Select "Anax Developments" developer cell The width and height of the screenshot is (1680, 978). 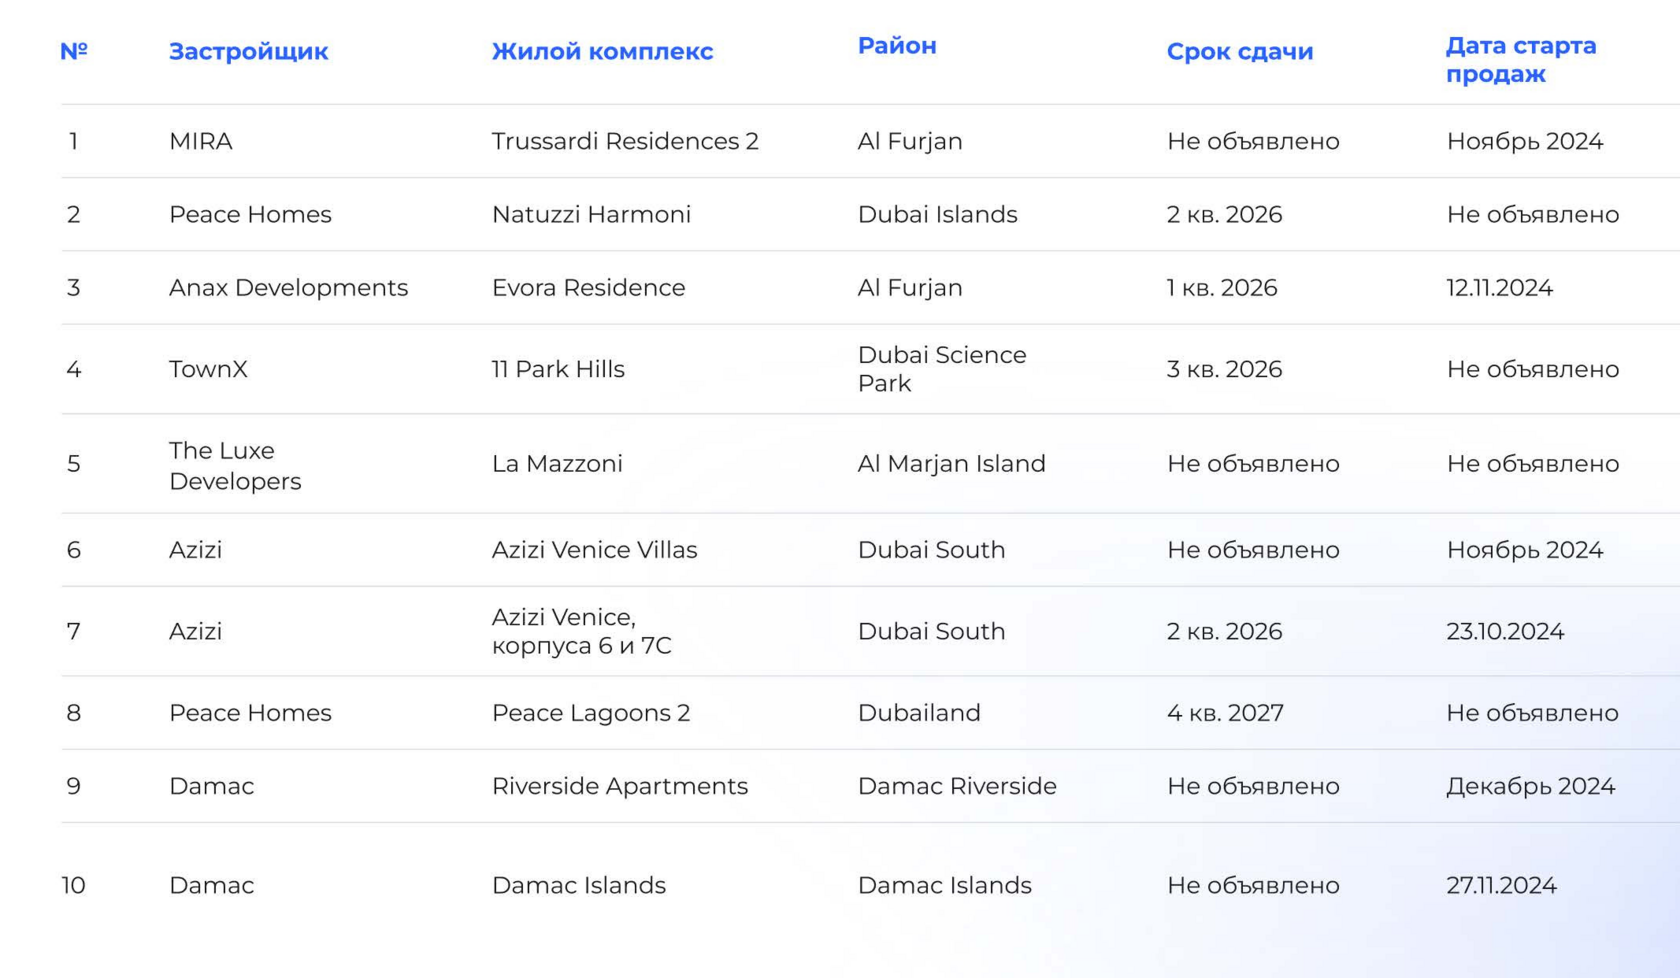point(288,288)
